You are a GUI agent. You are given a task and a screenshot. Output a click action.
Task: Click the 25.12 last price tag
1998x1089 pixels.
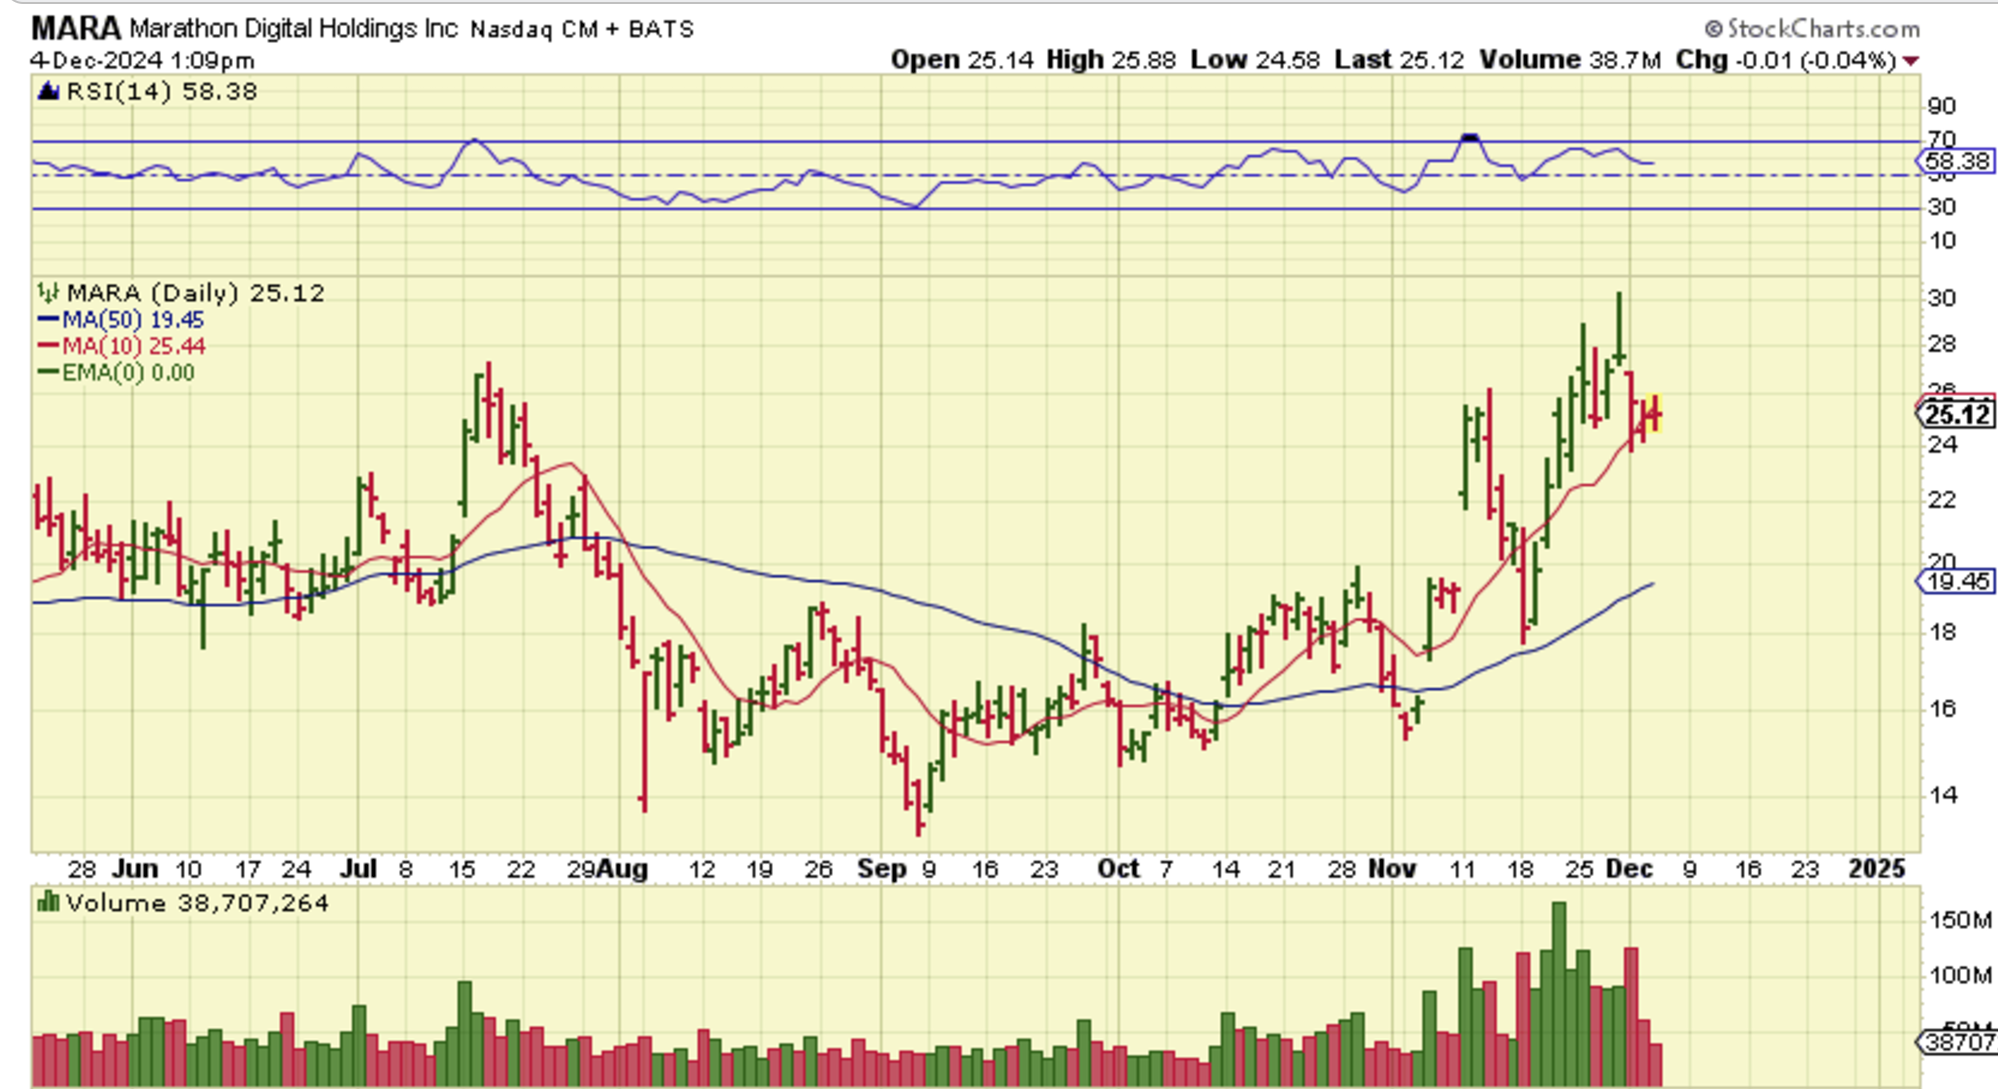[x=1958, y=414]
